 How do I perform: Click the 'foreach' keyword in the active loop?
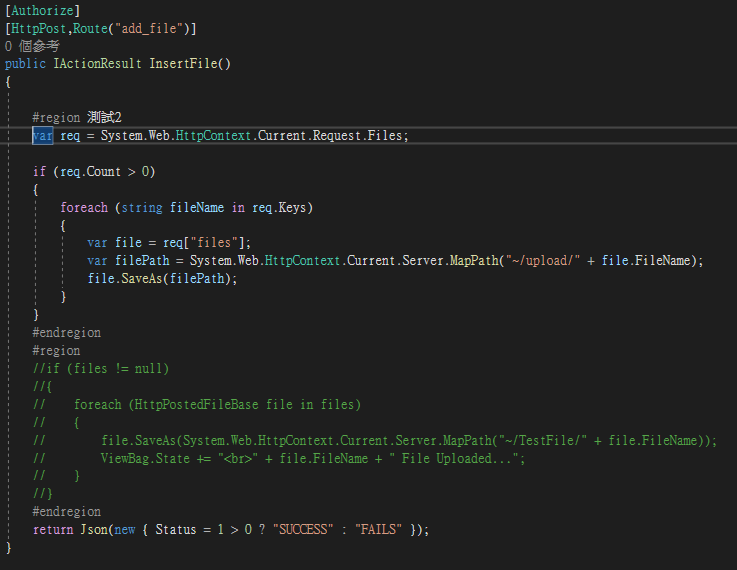point(84,207)
